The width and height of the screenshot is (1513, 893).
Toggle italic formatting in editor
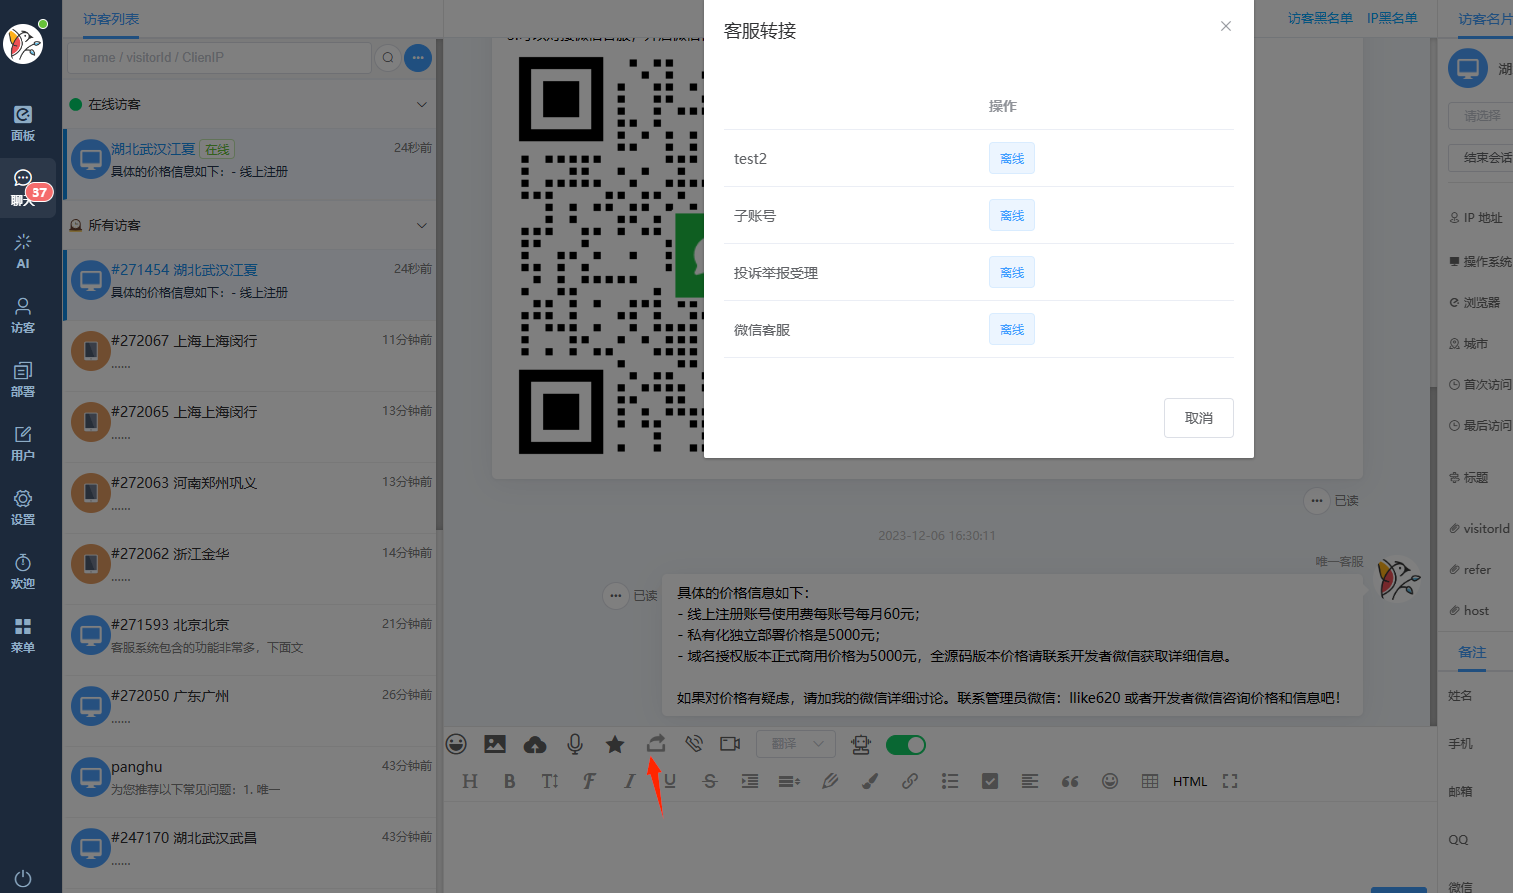pos(629,781)
